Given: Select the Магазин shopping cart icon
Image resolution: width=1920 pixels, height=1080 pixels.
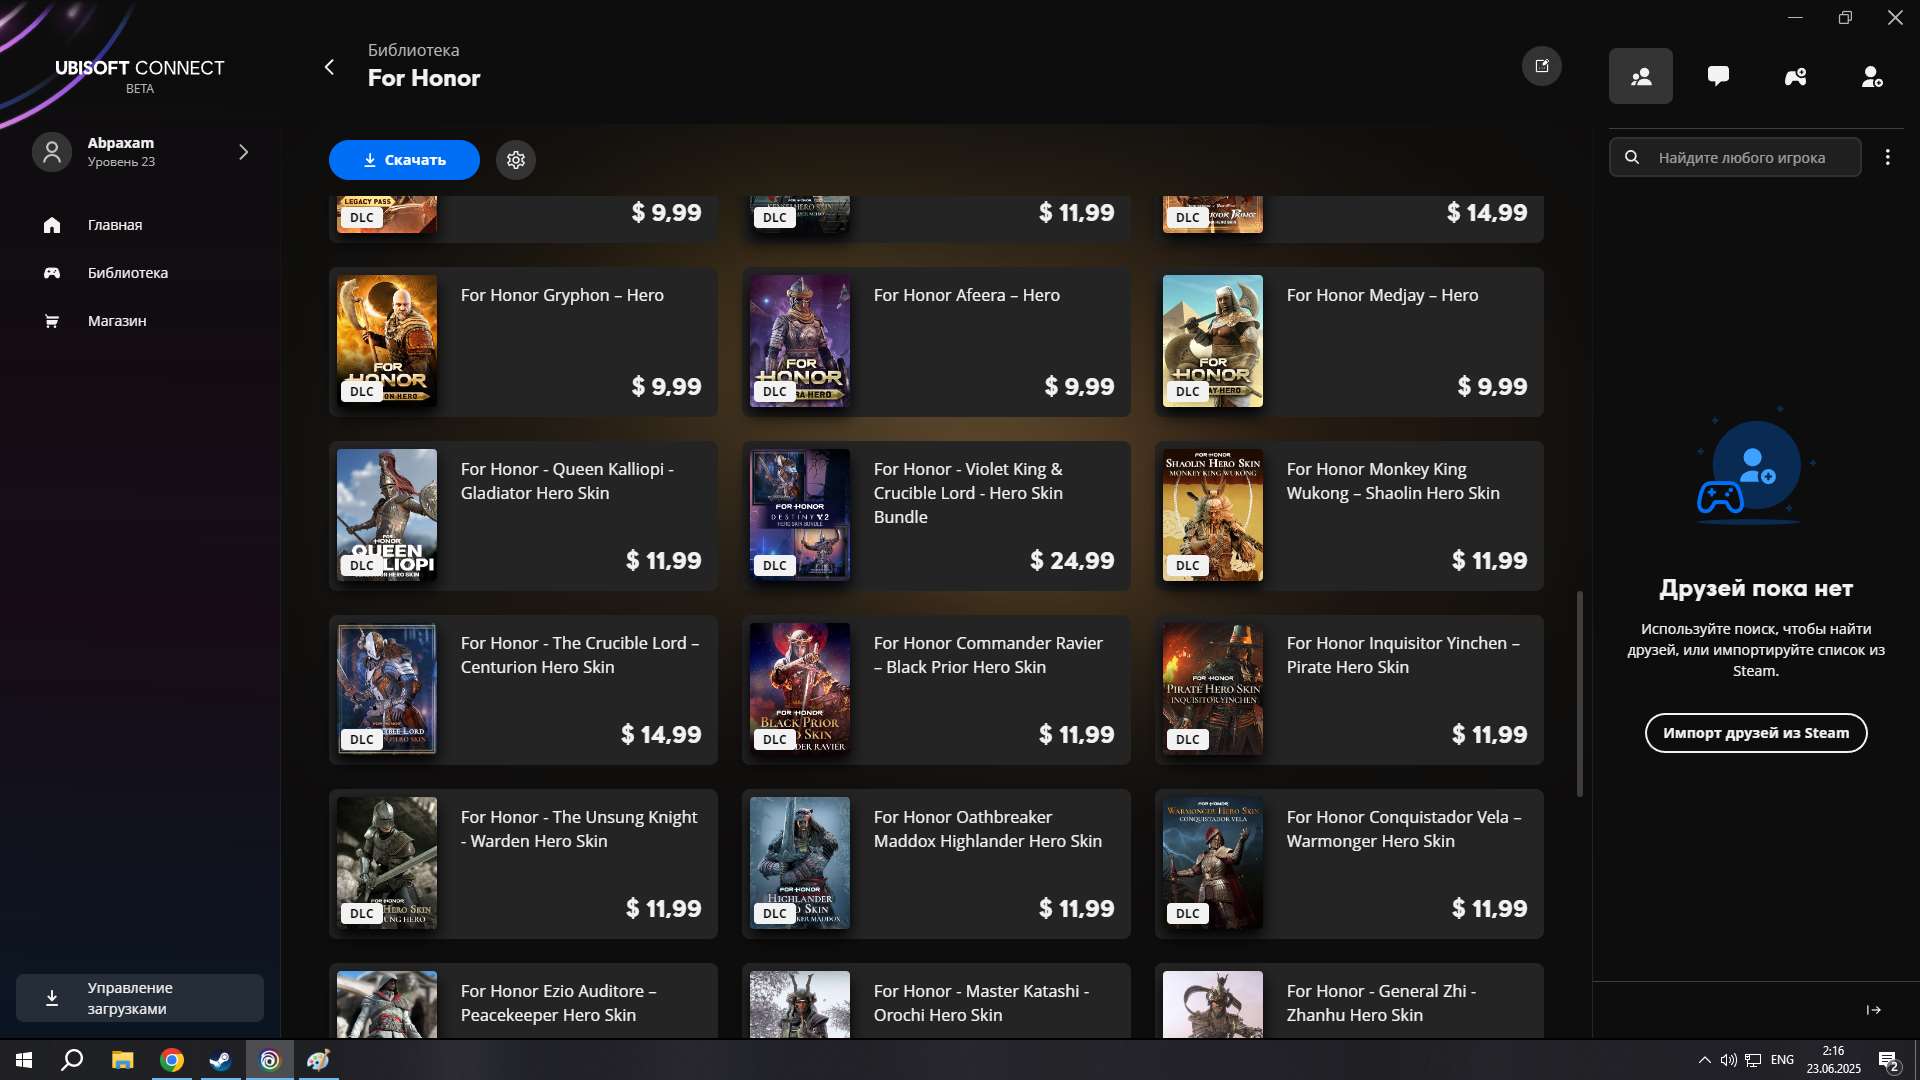Looking at the screenshot, I should coord(50,321).
